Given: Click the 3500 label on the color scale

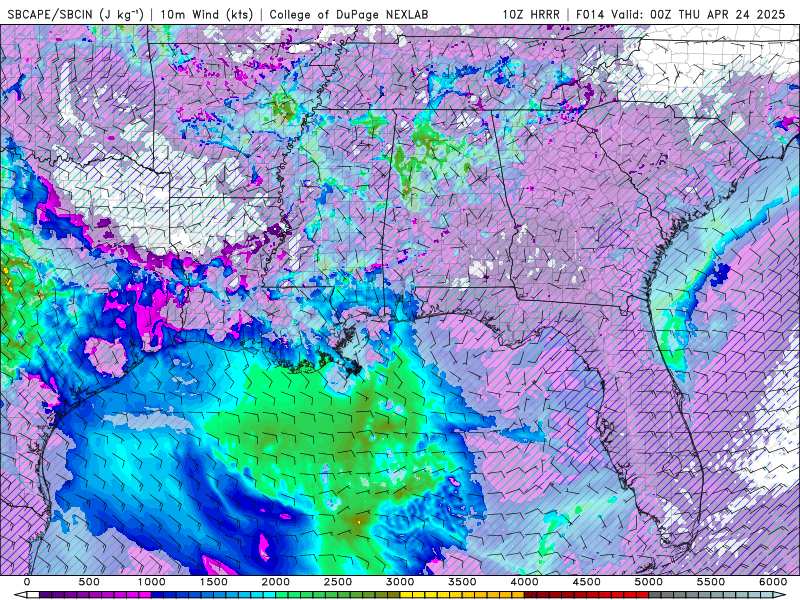Looking at the screenshot, I should click(462, 582).
